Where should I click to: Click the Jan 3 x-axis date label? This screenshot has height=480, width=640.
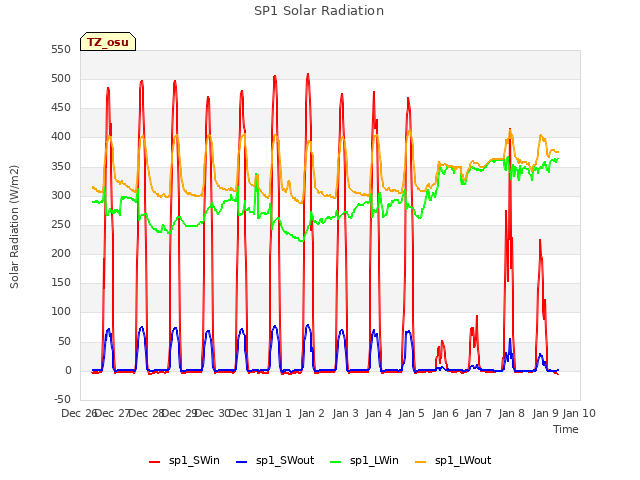click(345, 413)
